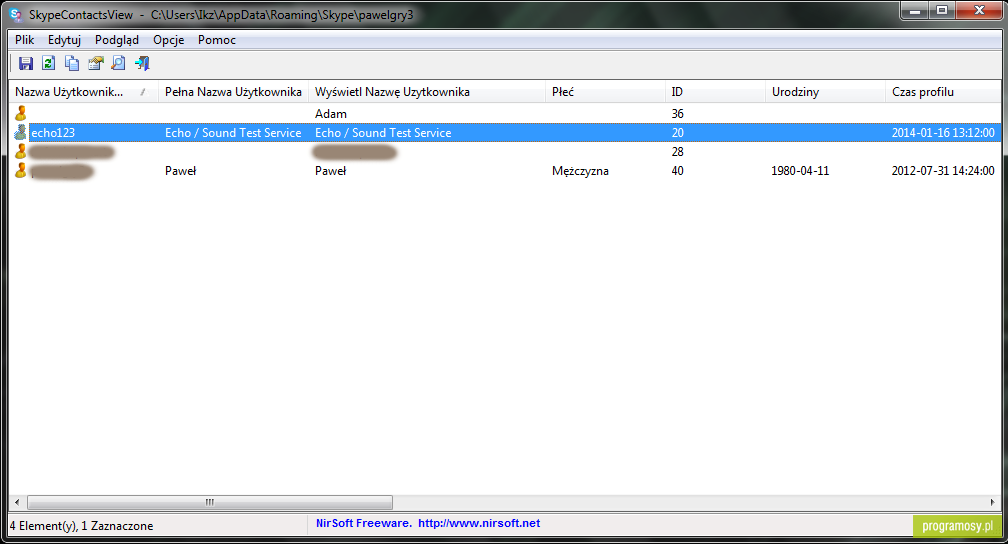The height and width of the screenshot is (544, 1008).
Task: Open the http://www.nirsoft.net link
Action: pyautogui.click(x=479, y=523)
